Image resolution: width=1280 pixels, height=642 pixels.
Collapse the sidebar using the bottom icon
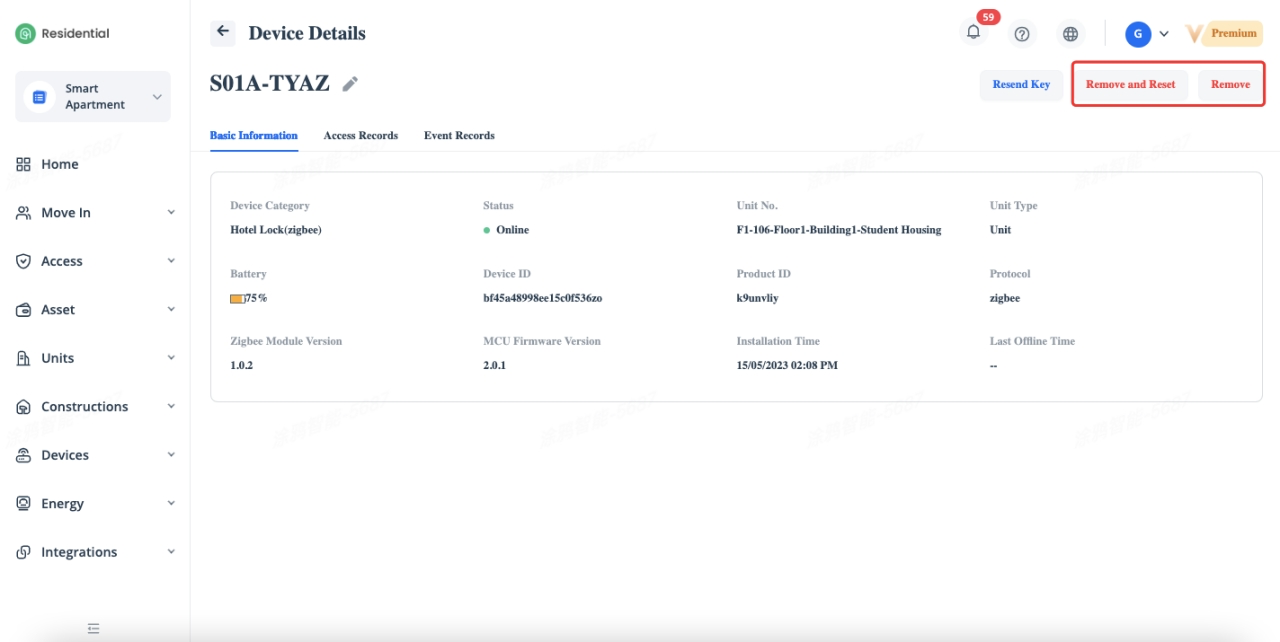click(93, 629)
